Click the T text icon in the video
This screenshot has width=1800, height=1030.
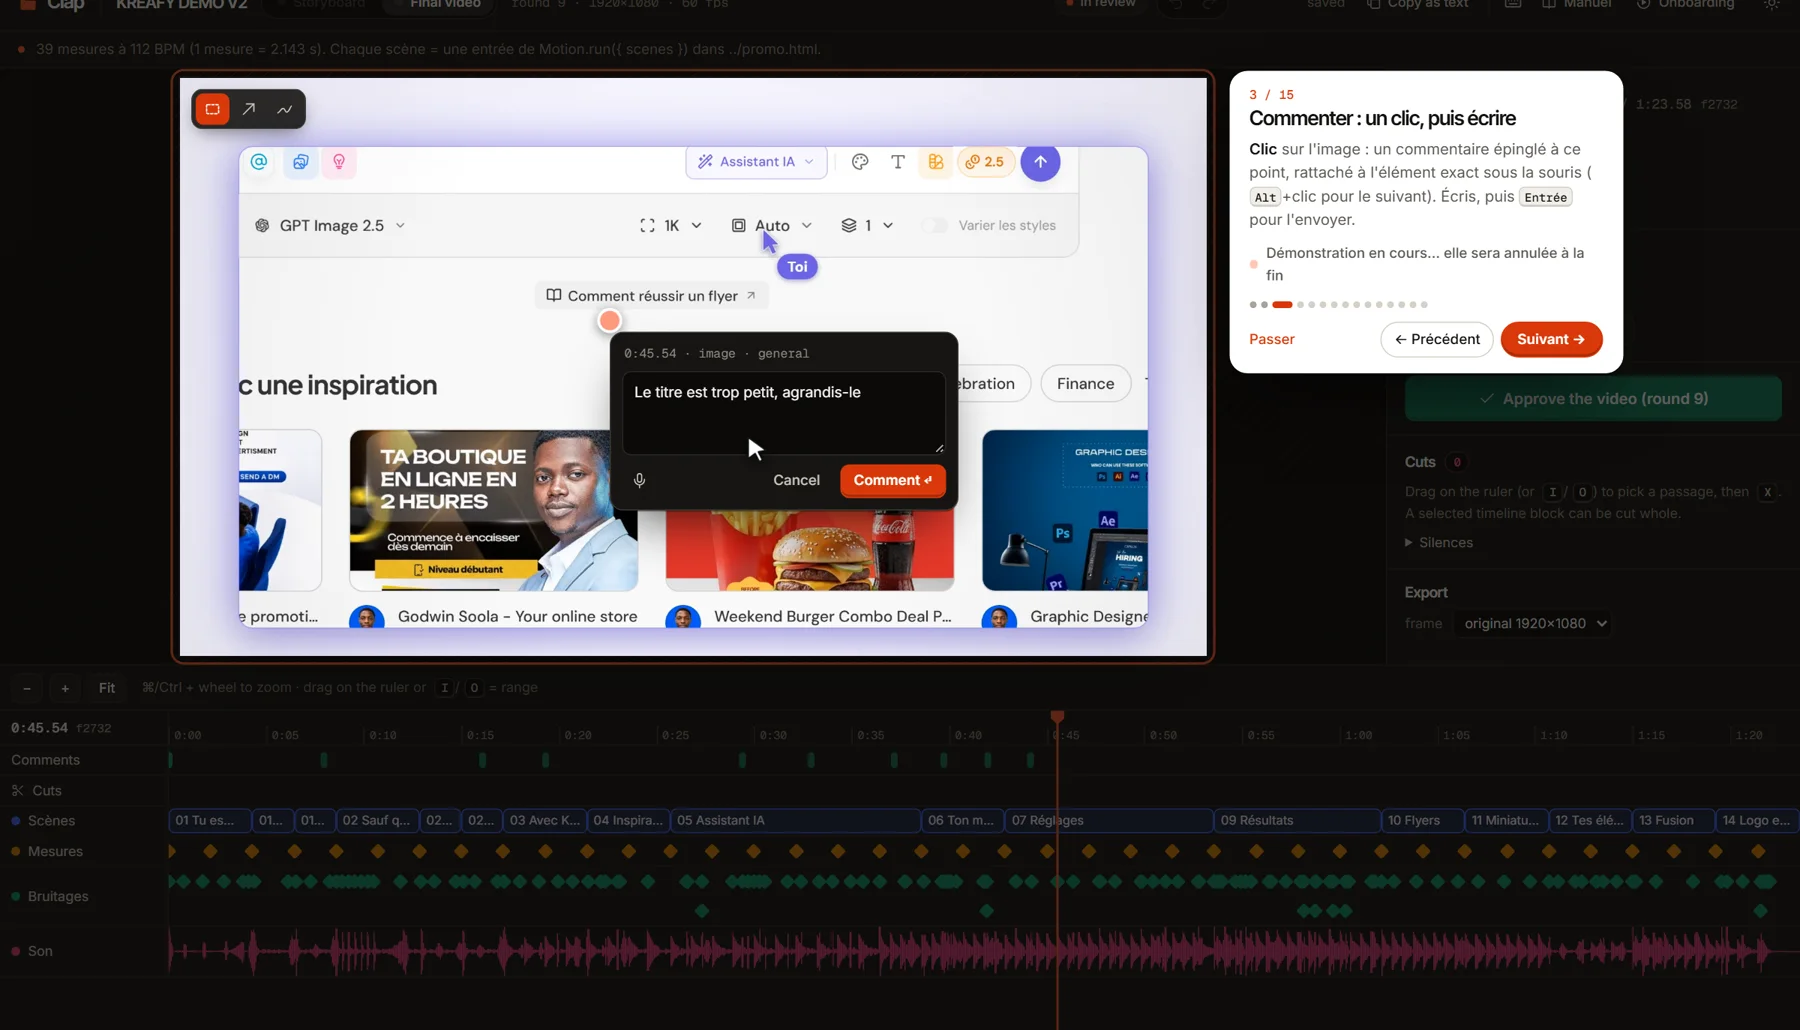point(898,162)
